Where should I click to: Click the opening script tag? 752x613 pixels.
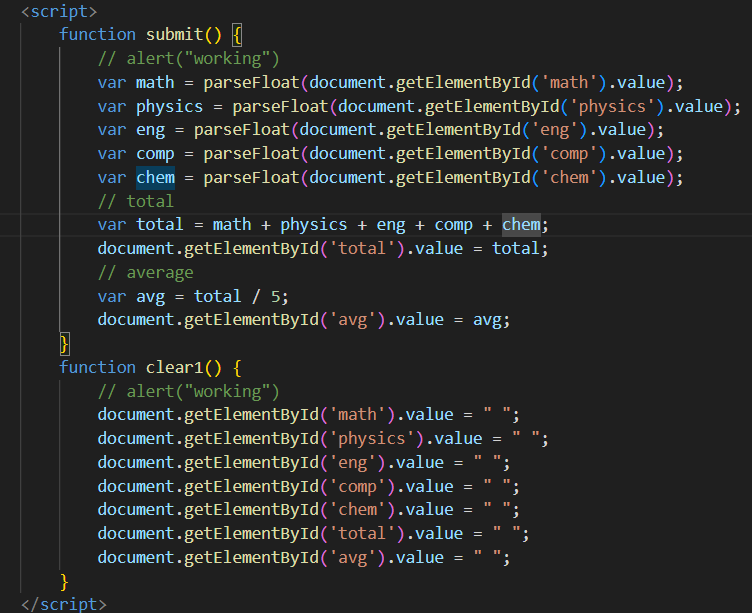coord(59,11)
